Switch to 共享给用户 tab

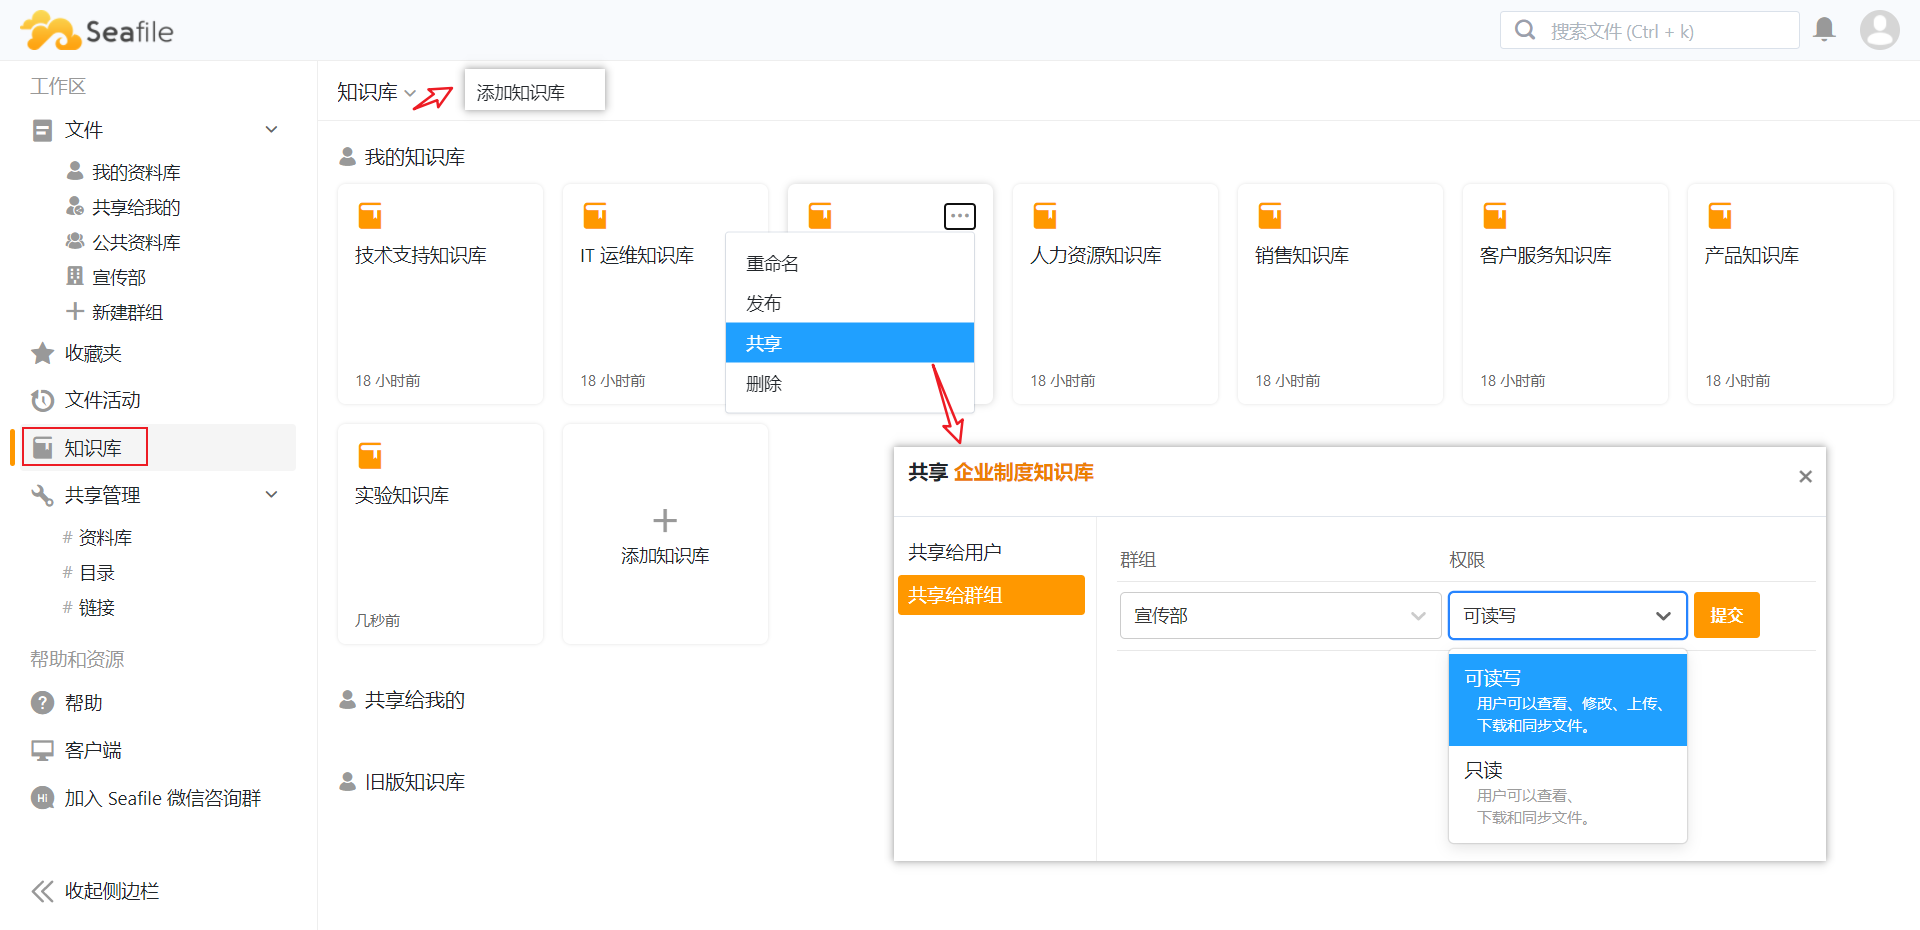(x=991, y=552)
